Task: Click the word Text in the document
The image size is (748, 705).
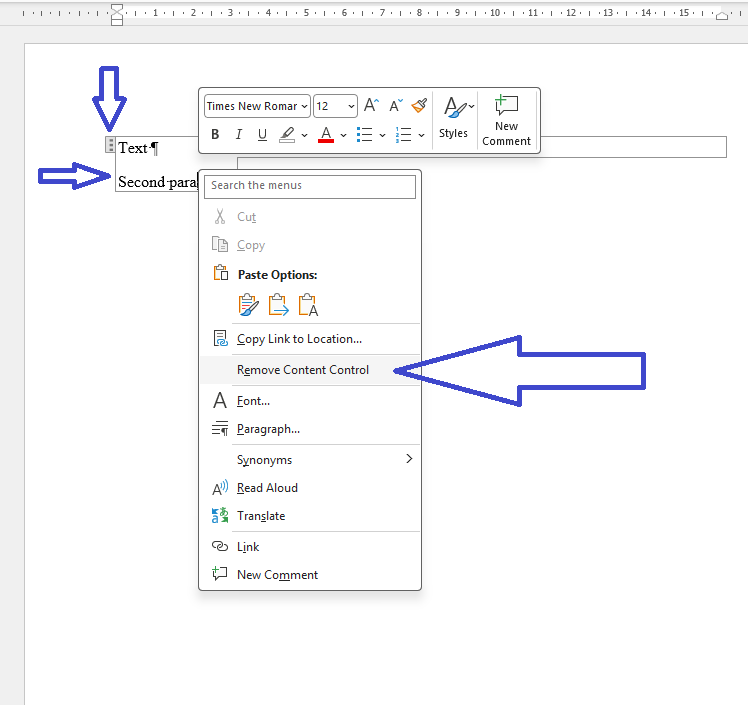Action: (133, 148)
